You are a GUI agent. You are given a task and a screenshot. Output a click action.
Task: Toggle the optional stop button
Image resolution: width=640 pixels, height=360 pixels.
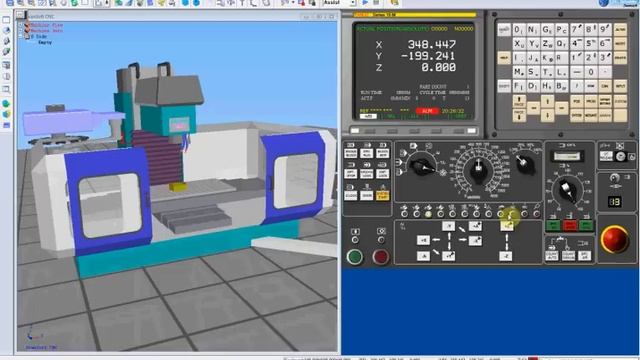(351, 174)
